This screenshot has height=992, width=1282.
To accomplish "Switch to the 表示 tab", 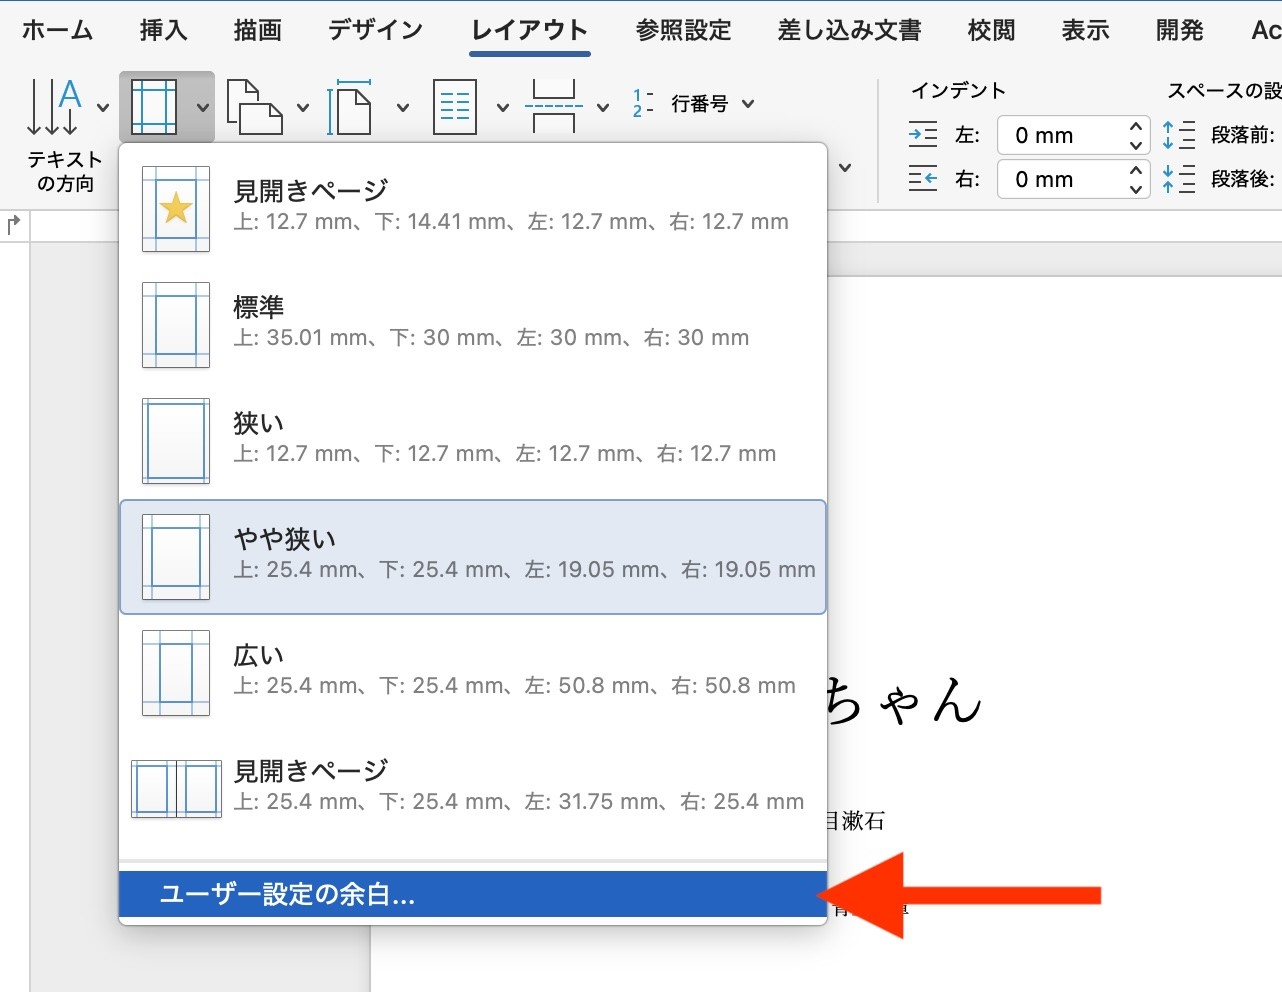I will (x=1086, y=30).
